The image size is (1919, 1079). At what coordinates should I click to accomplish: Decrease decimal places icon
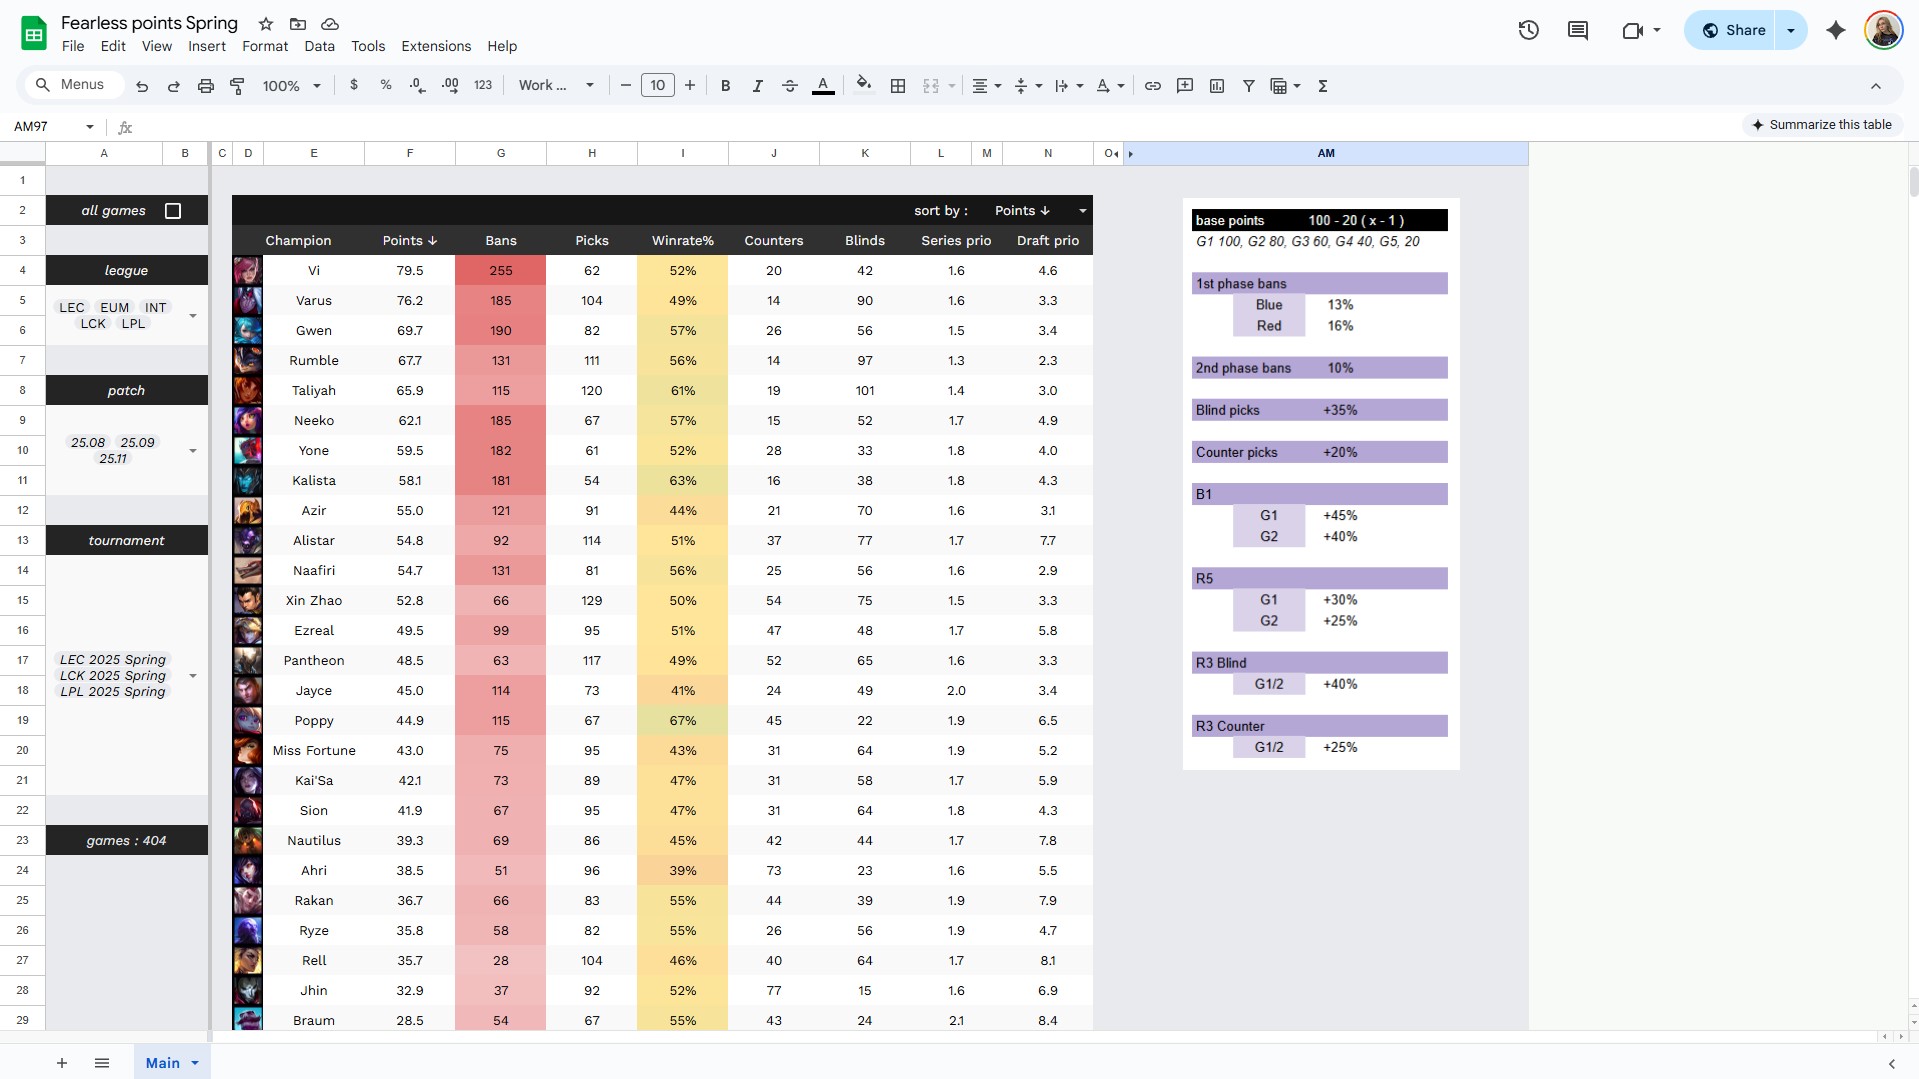click(417, 85)
